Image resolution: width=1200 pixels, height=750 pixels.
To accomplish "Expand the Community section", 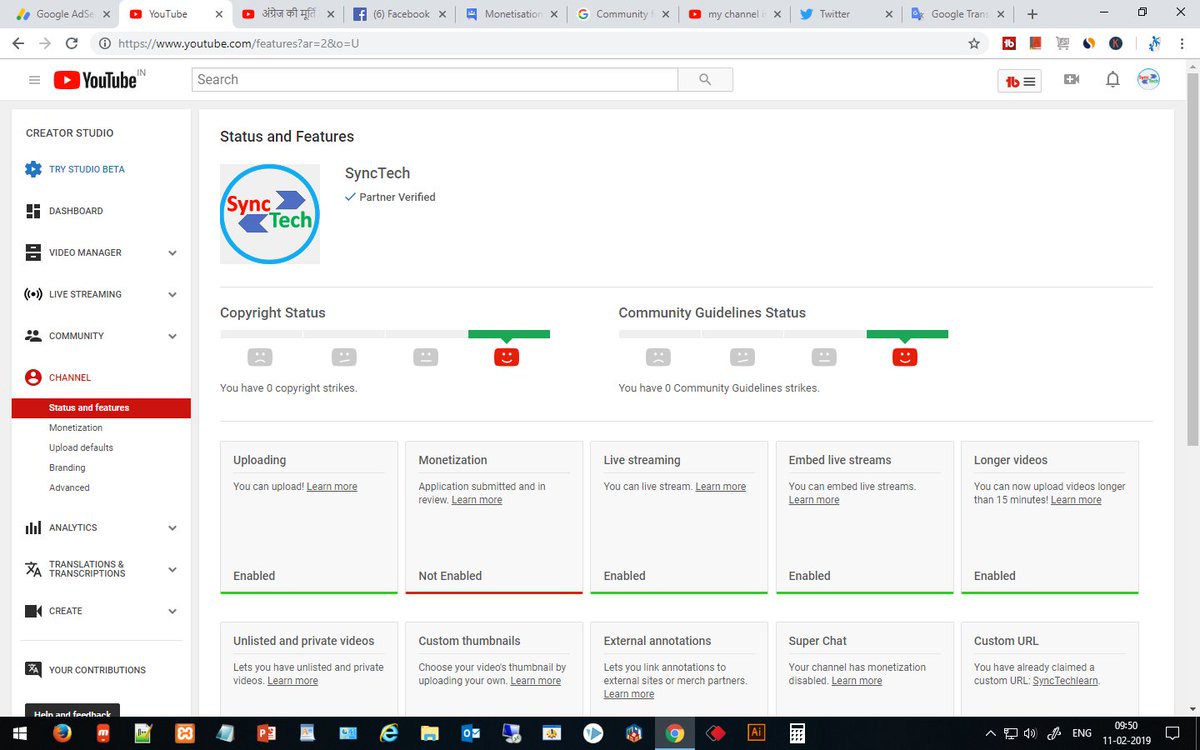I will [172, 337].
